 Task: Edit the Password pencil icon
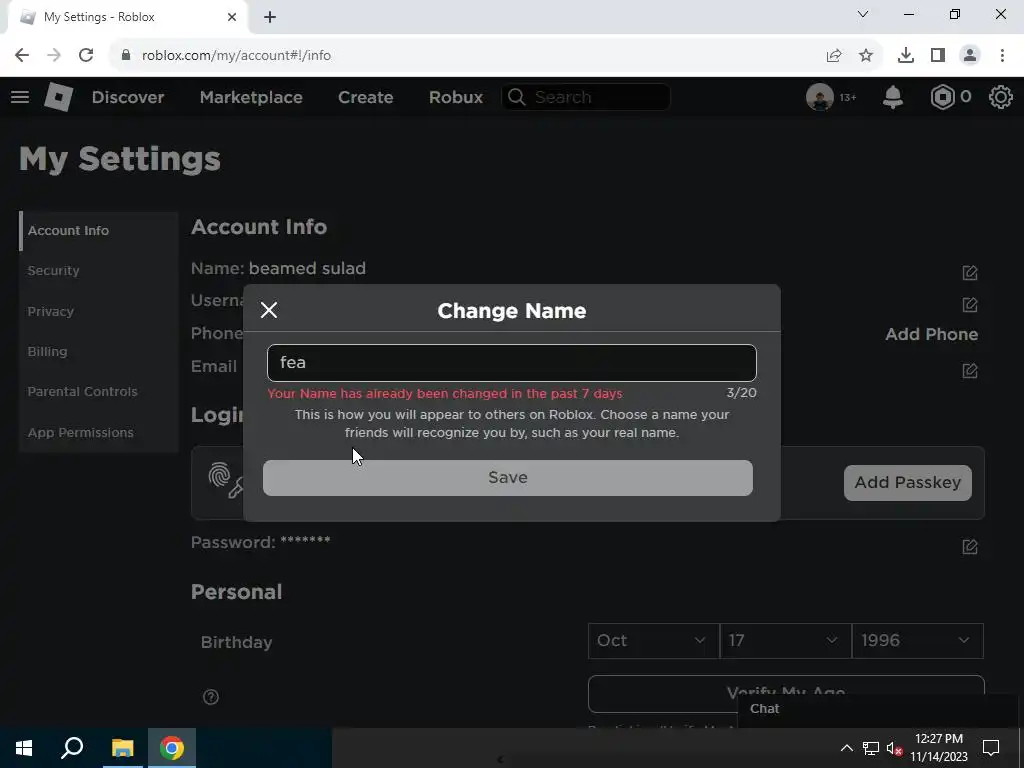coord(970,546)
